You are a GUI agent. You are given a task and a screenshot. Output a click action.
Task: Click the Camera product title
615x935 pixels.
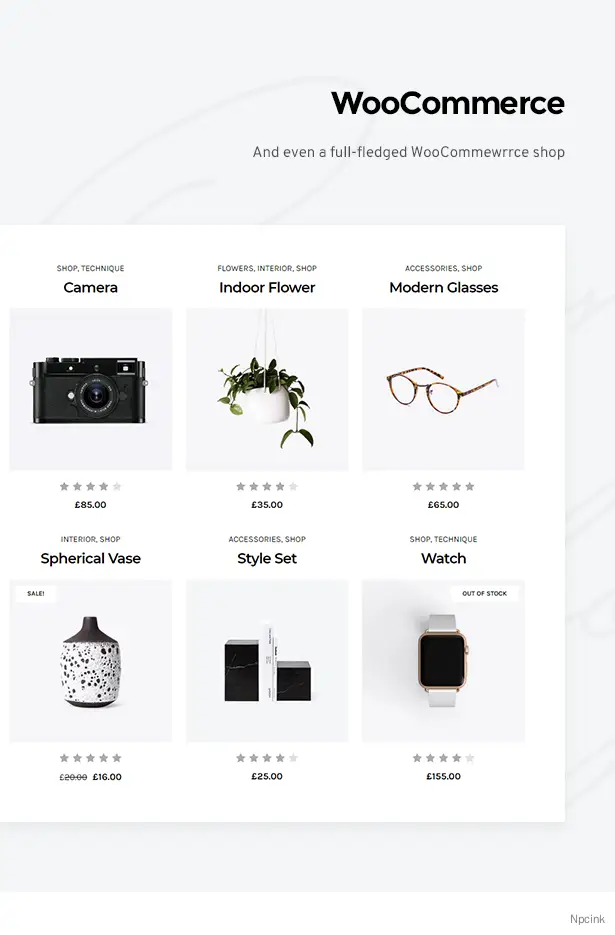click(91, 287)
